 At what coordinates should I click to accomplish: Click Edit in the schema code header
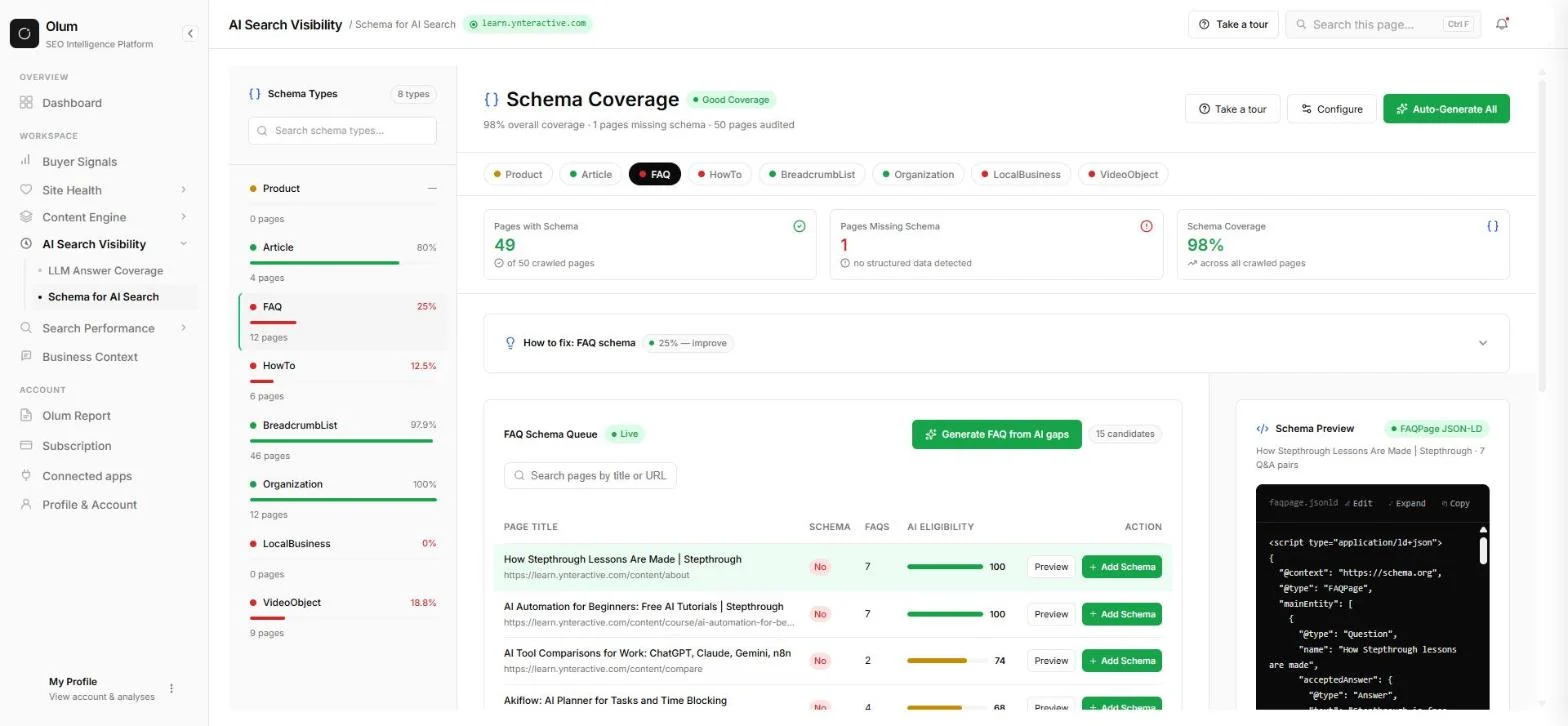point(1358,503)
